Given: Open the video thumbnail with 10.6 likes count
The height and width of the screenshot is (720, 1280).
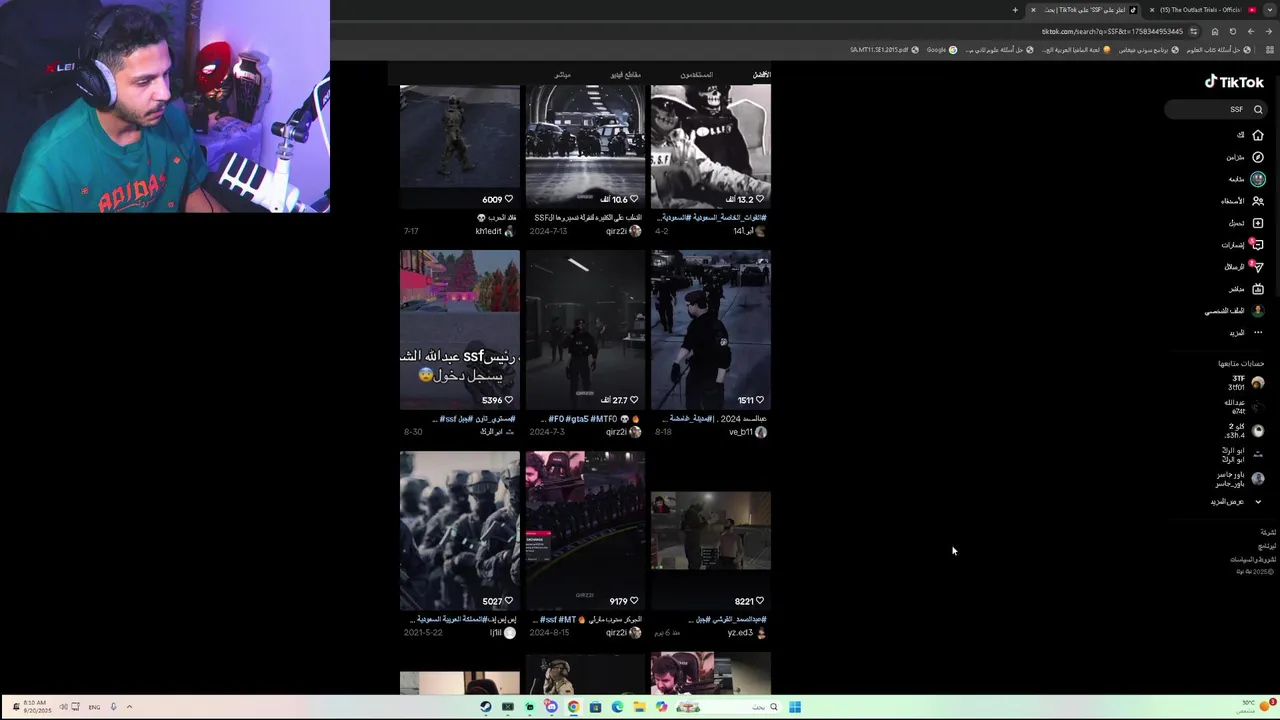Looking at the screenshot, I should [585, 146].
